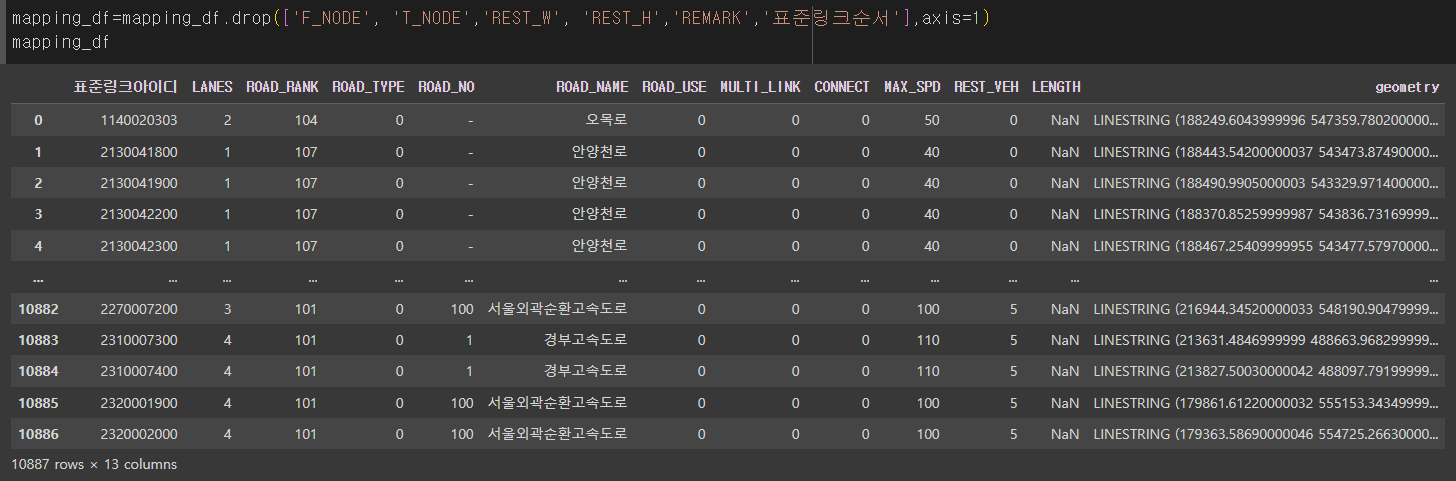
Task: Click the ROAD_TYPE column header
Action: point(368,87)
